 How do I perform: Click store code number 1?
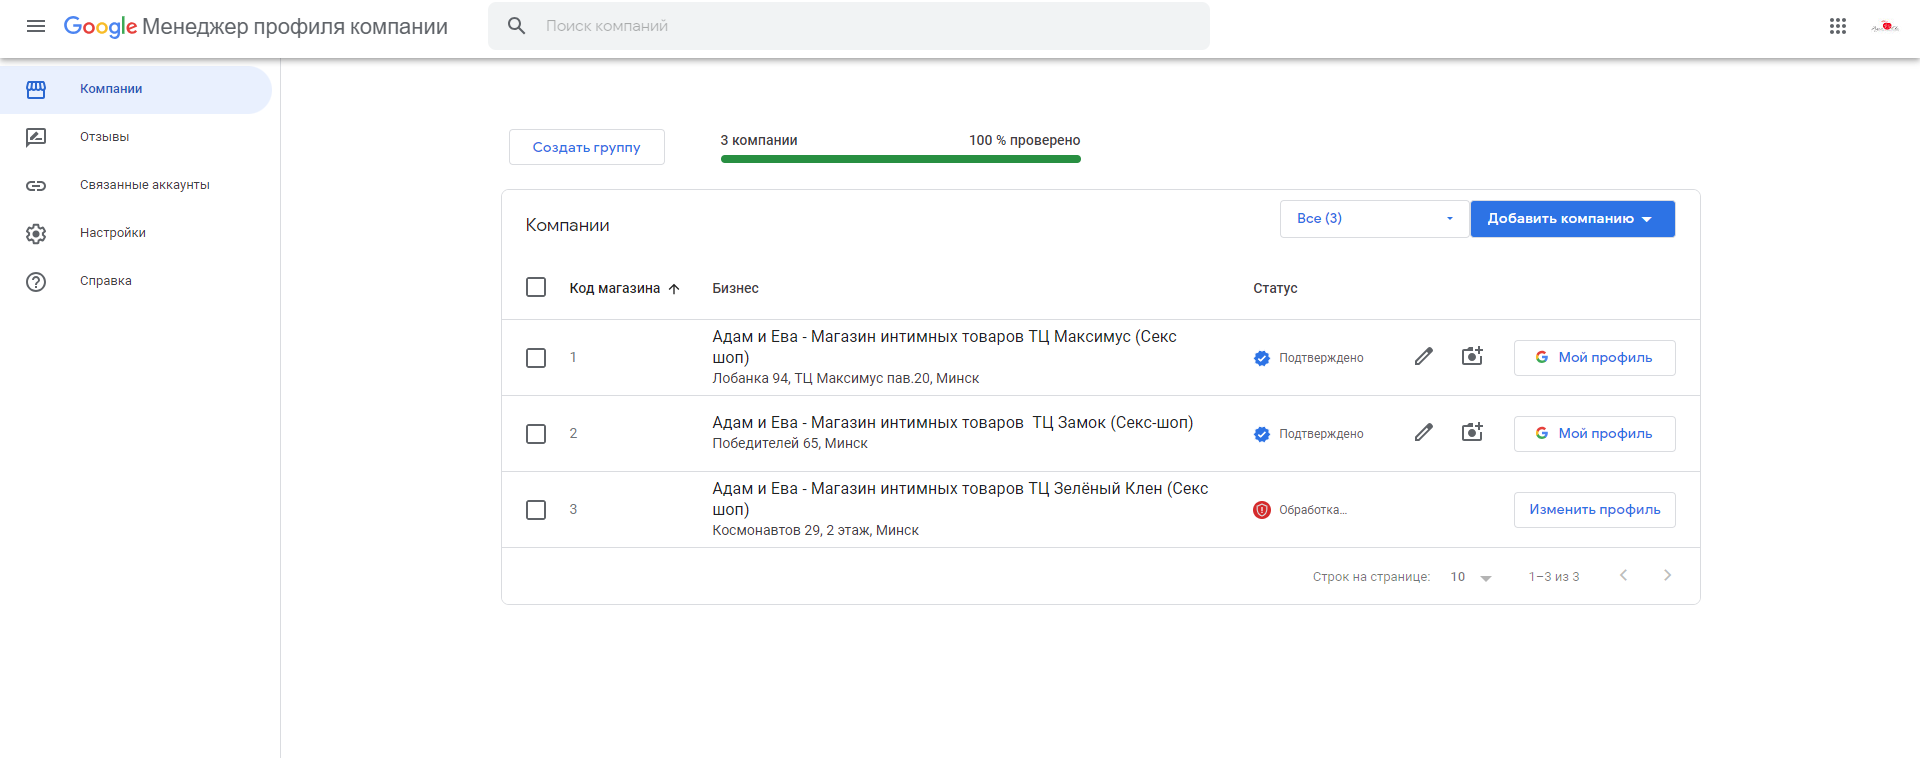(573, 357)
